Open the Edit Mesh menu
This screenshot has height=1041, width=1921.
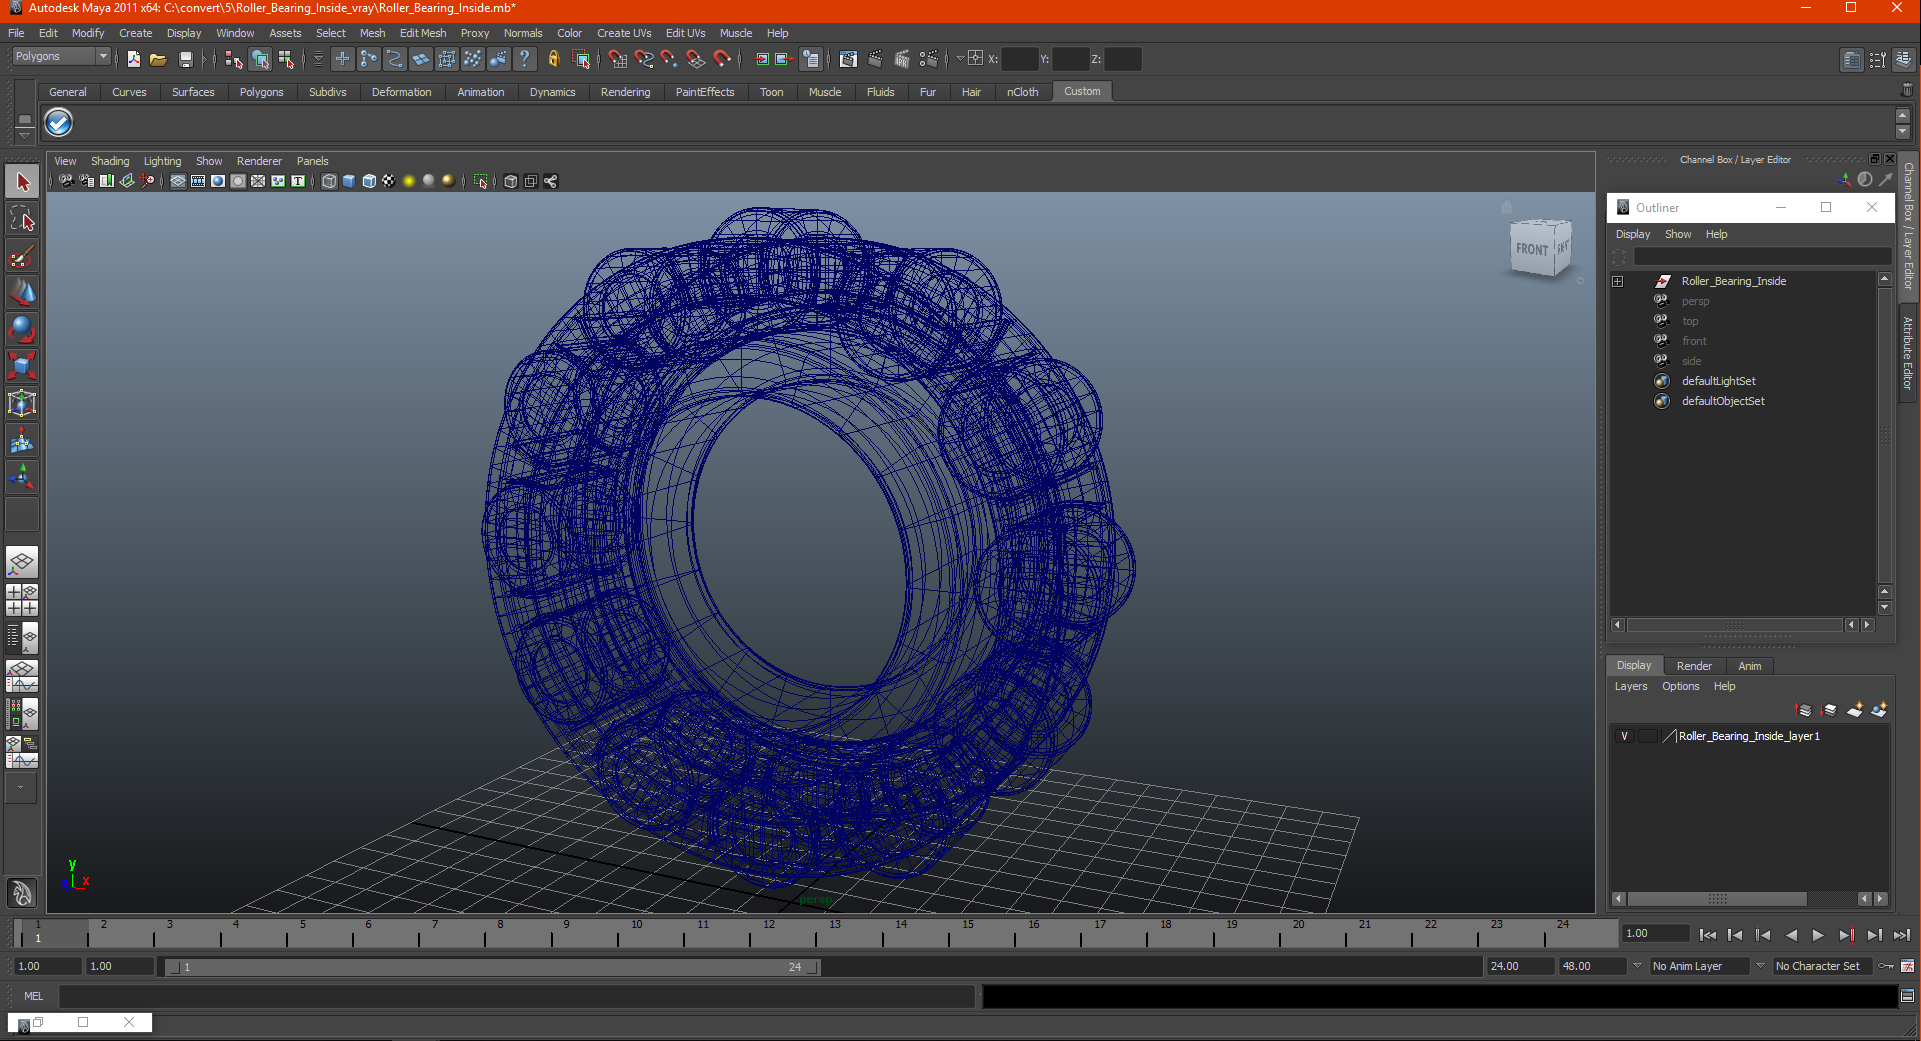(423, 33)
